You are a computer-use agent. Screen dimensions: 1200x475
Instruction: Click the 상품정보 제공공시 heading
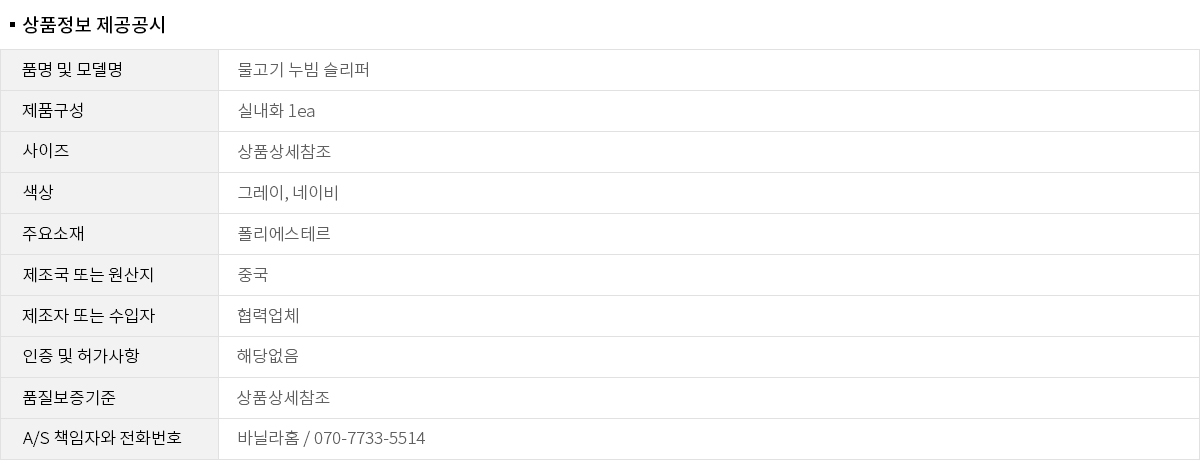[93, 25]
